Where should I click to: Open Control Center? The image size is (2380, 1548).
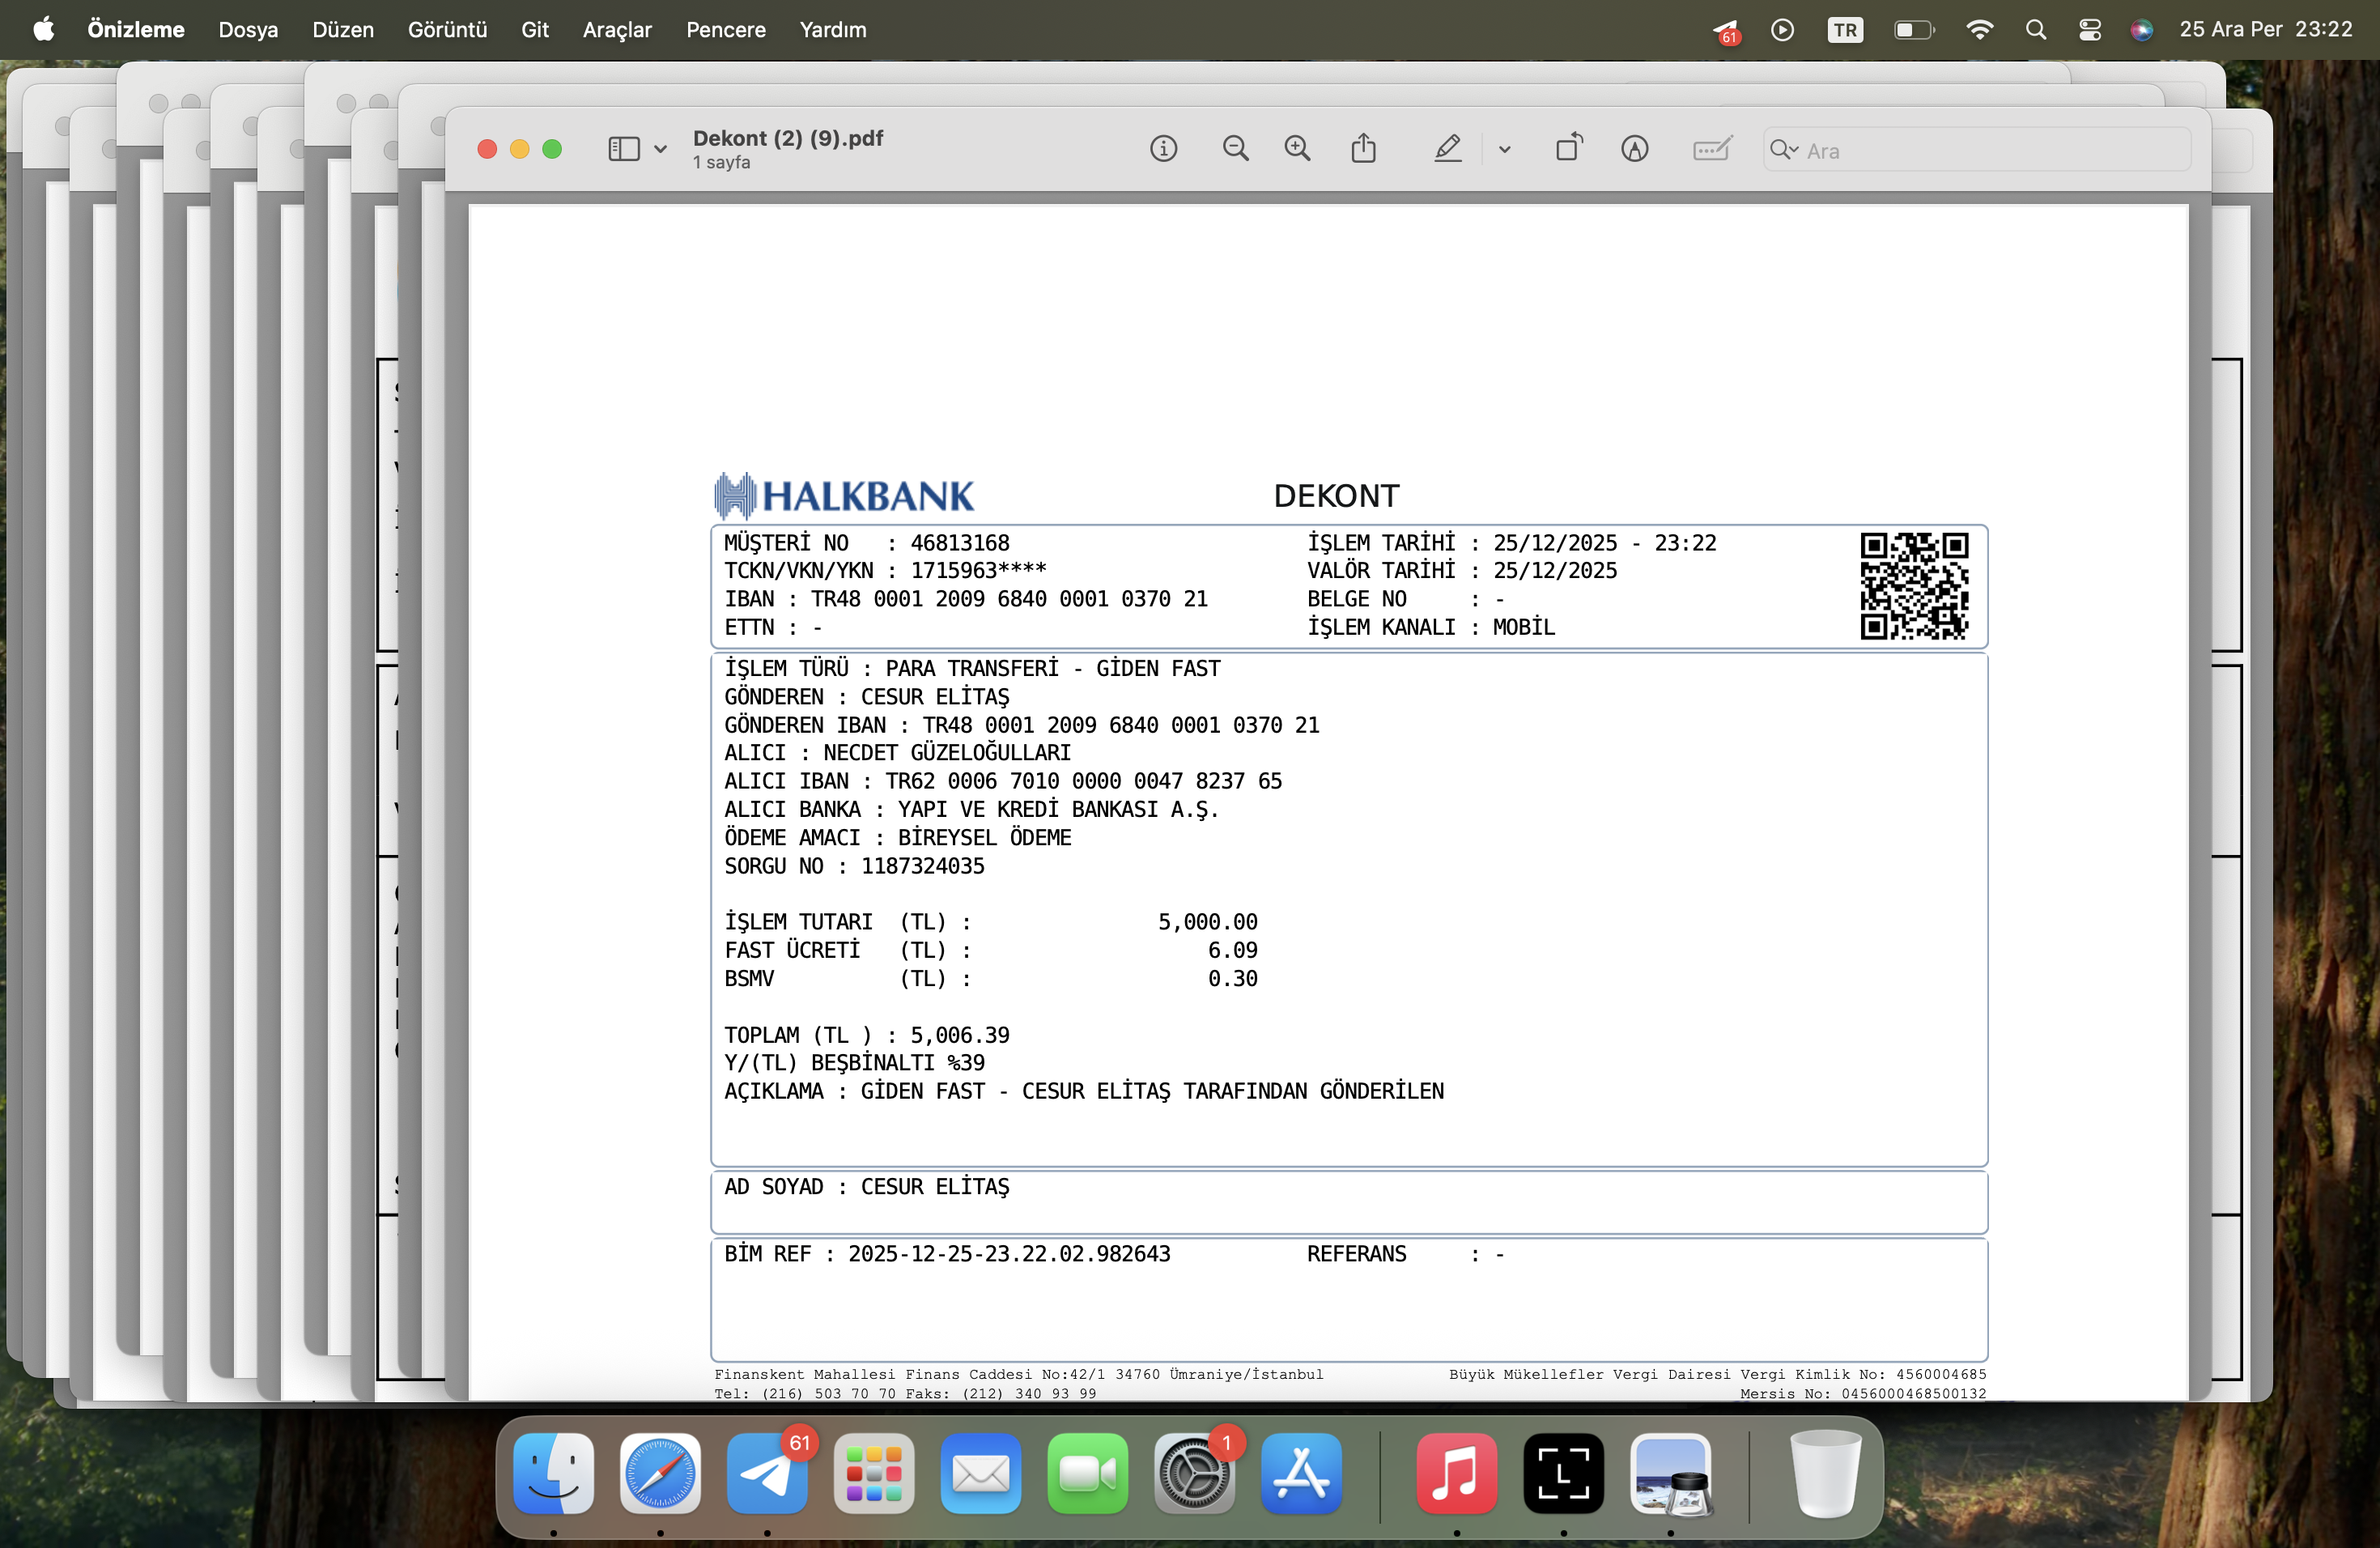click(2090, 30)
